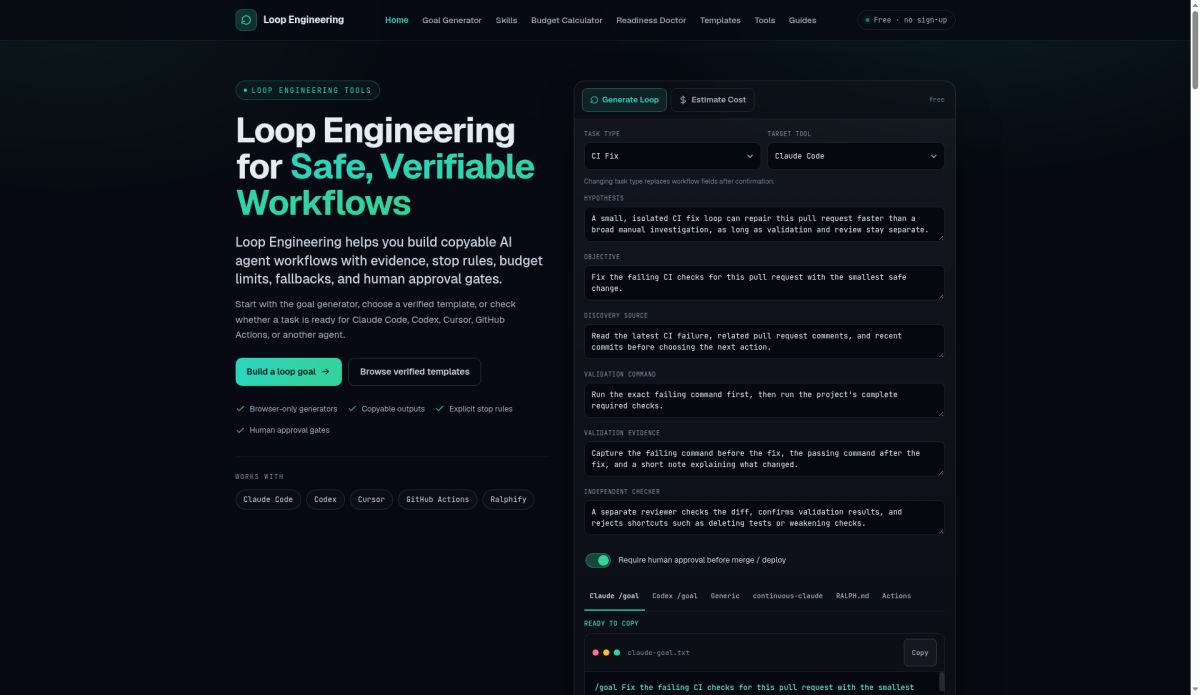Viewport: 1200px width, 695px height.
Task: Click the GitHub Actions chip
Action: point(437,499)
